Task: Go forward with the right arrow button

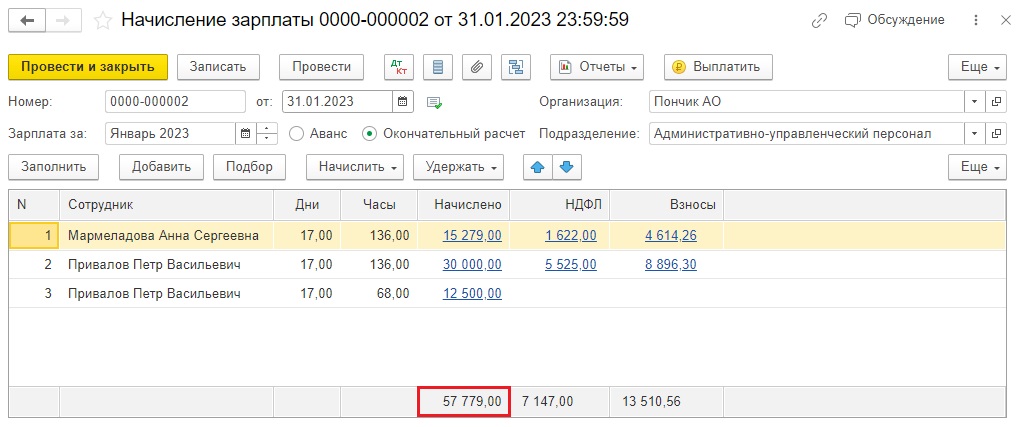Action: (64, 21)
